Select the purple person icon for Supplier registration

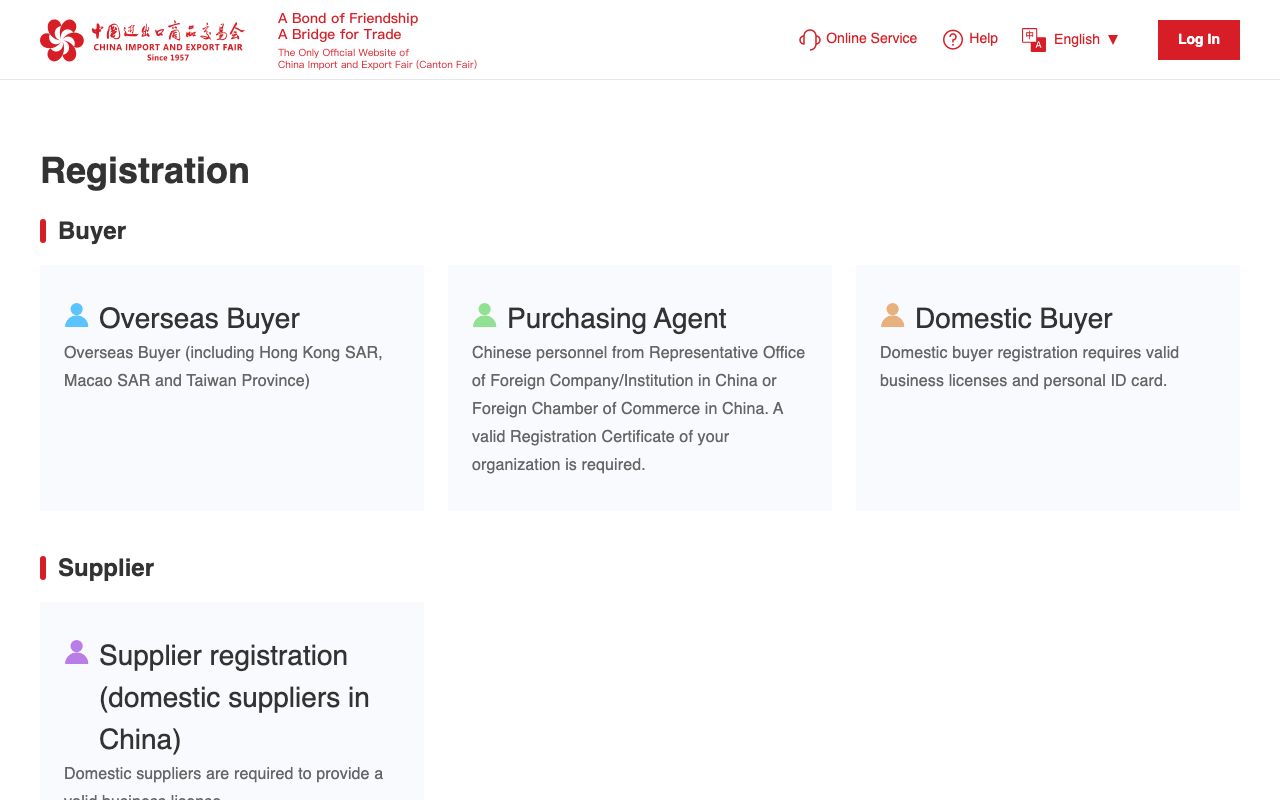pos(76,652)
